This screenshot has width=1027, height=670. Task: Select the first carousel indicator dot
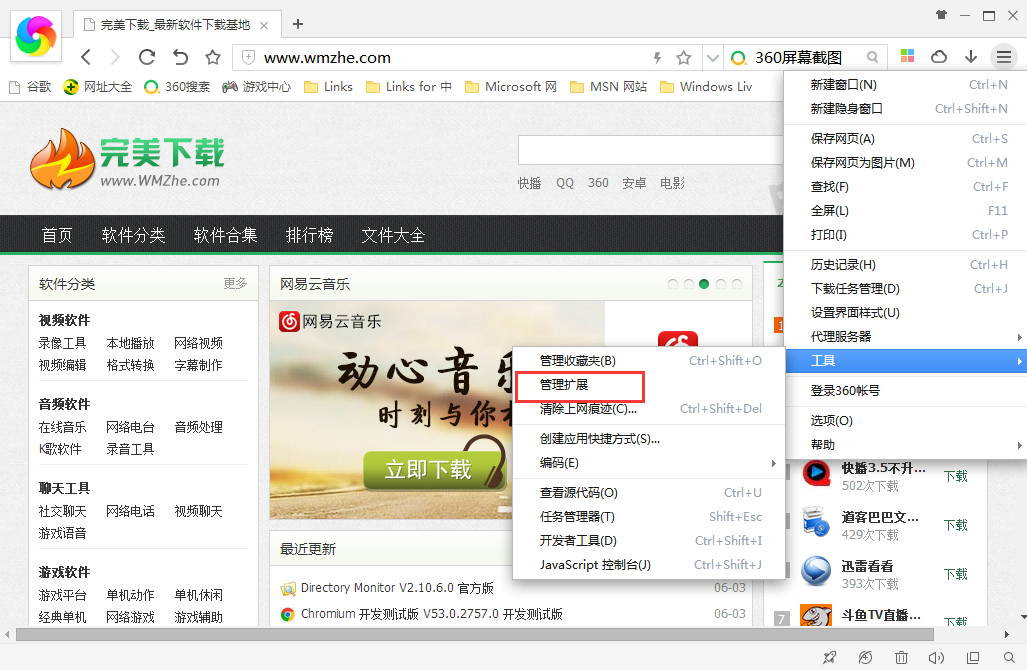(x=673, y=284)
